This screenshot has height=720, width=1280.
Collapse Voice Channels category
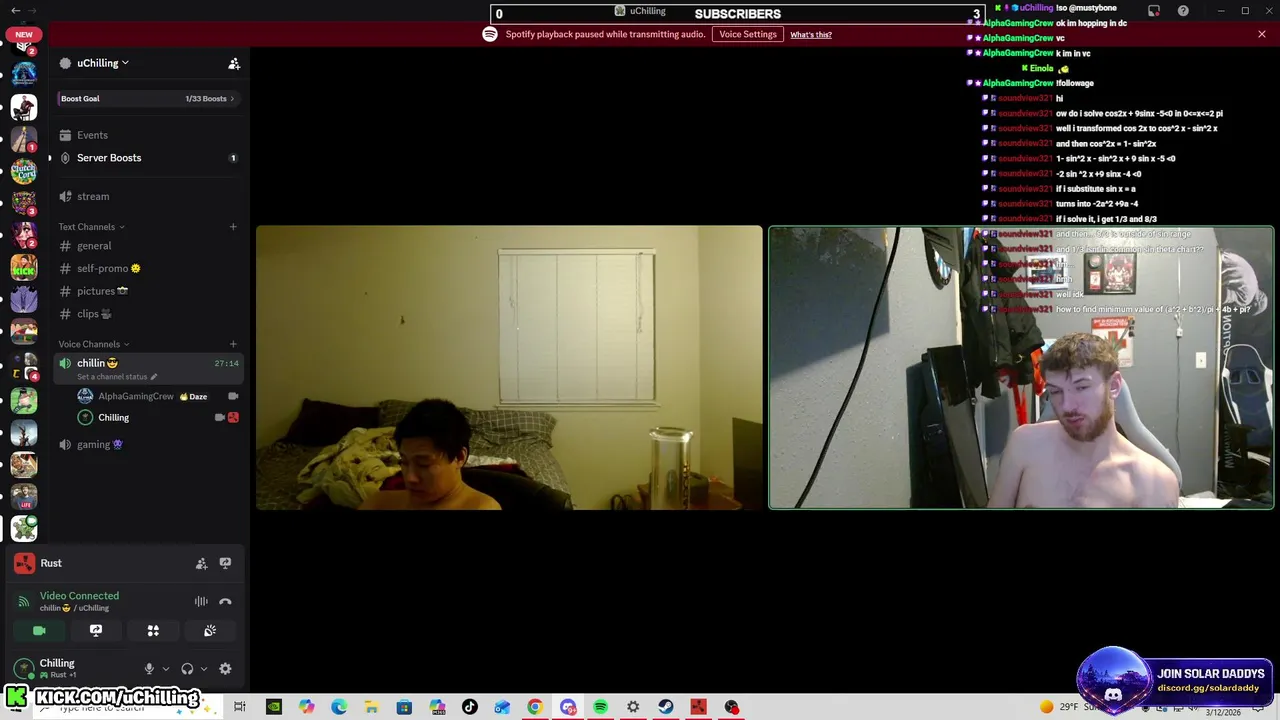click(x=94, y=344)
